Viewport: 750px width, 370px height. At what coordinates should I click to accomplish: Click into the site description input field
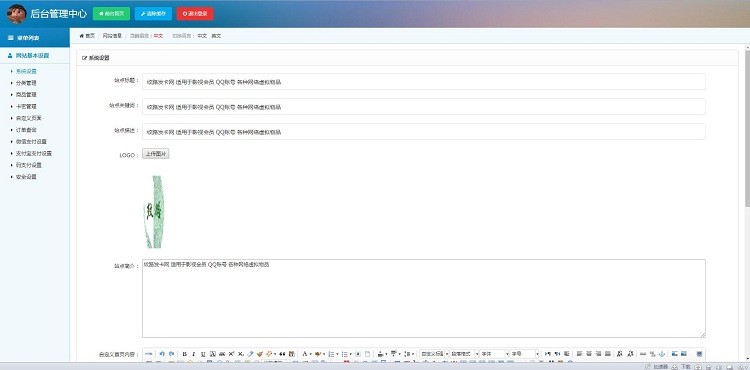tap(424, 131)
